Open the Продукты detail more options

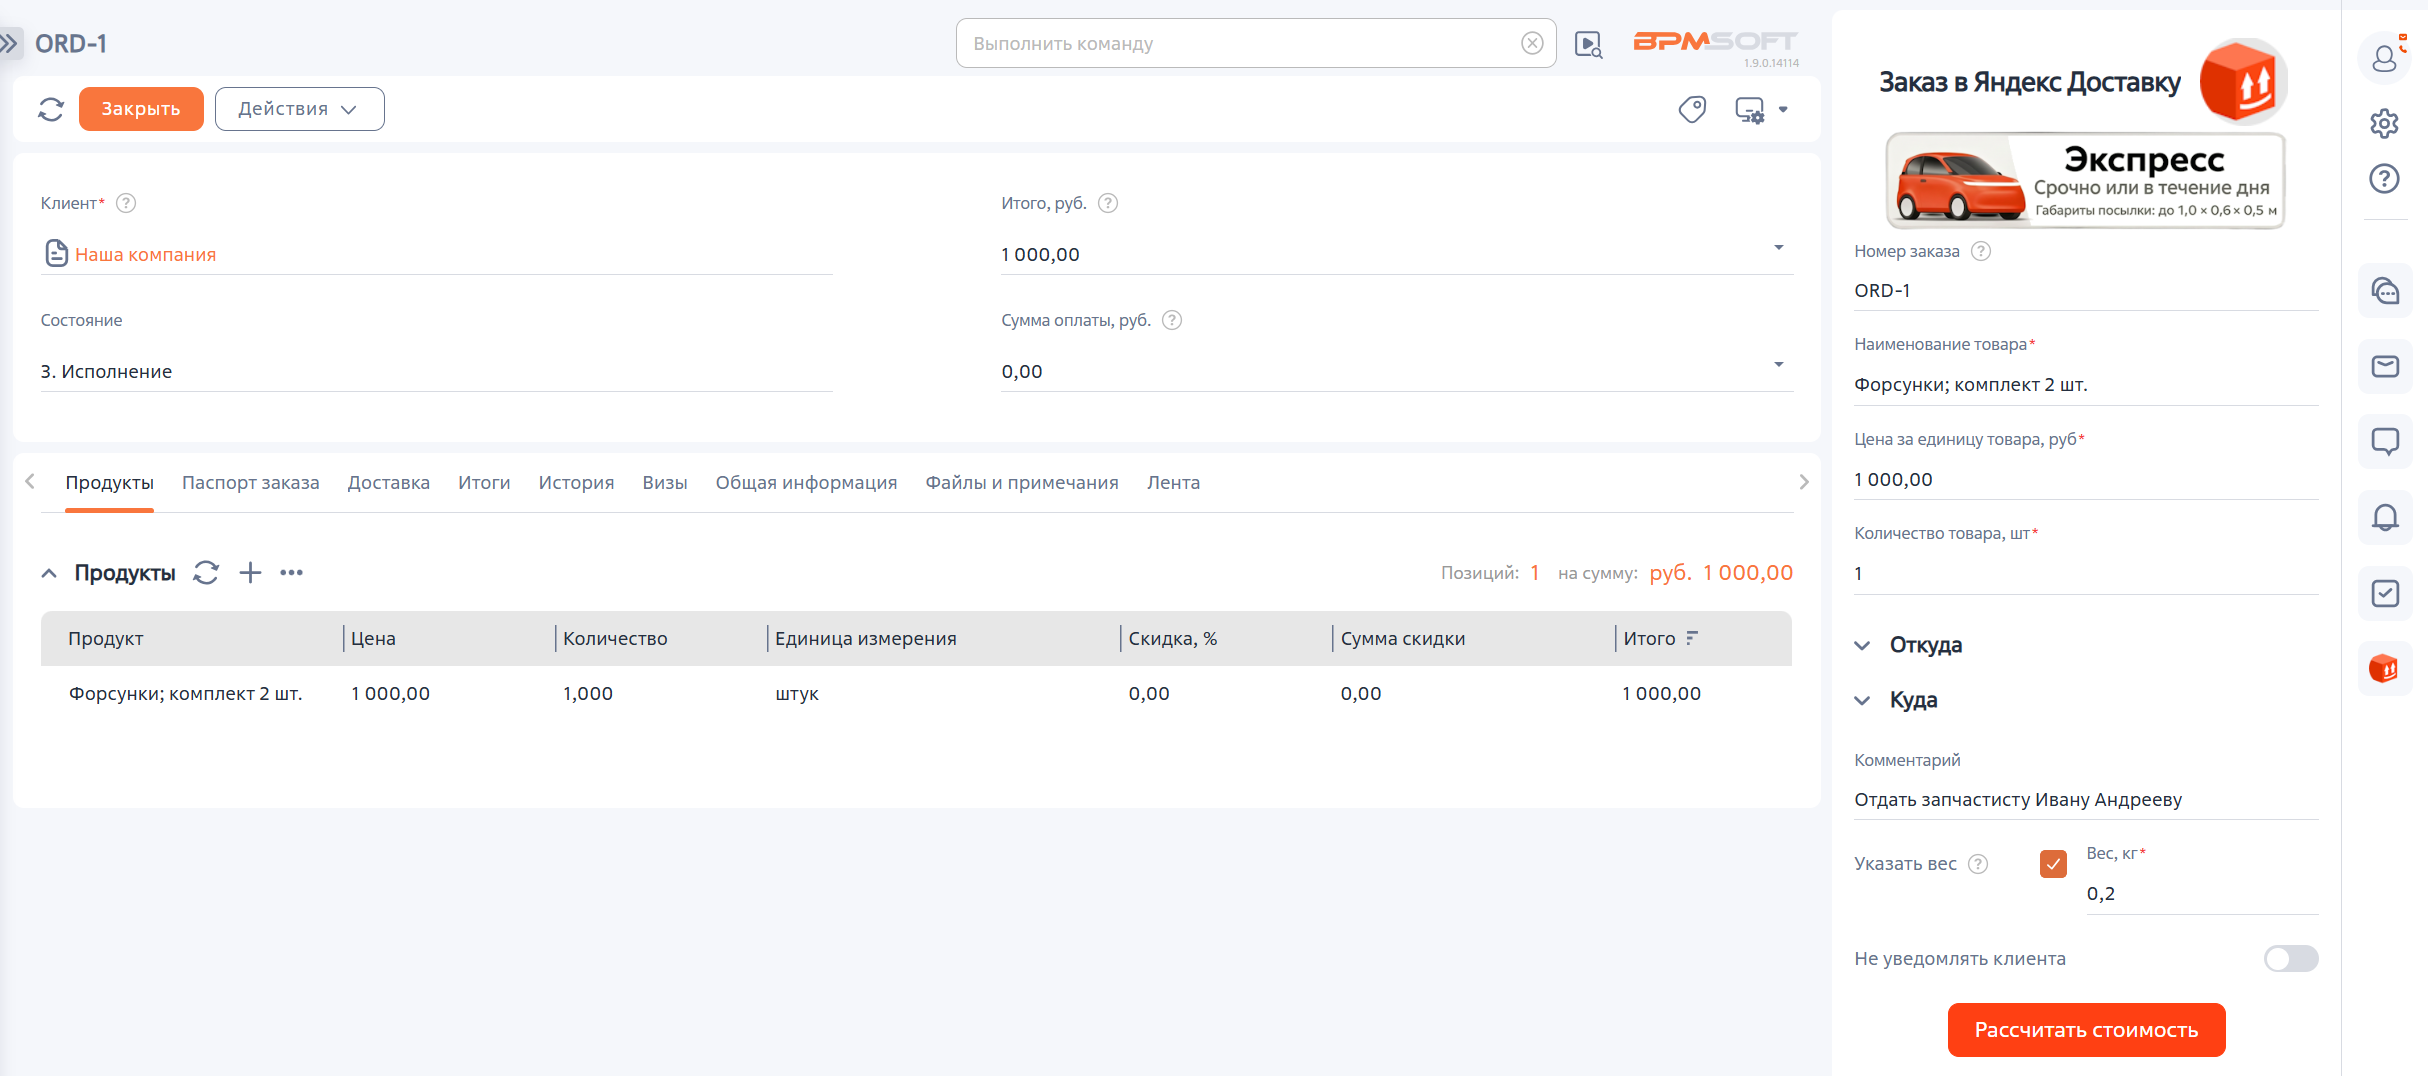click(x=291, y=573)
